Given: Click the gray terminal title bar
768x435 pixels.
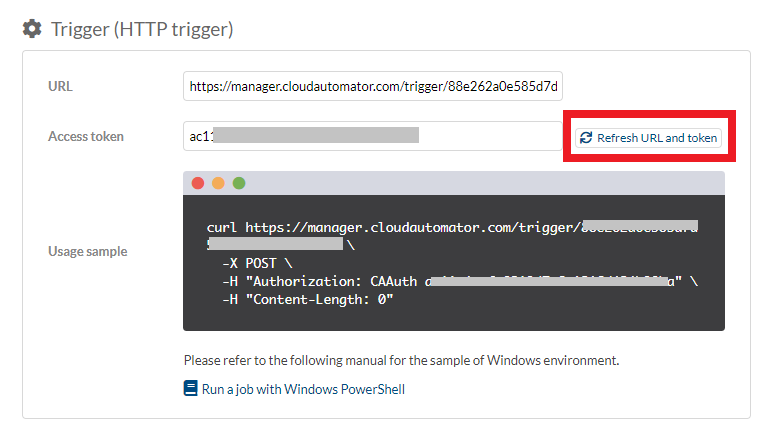Looking at the screenshot, I should tap(454, 183).
